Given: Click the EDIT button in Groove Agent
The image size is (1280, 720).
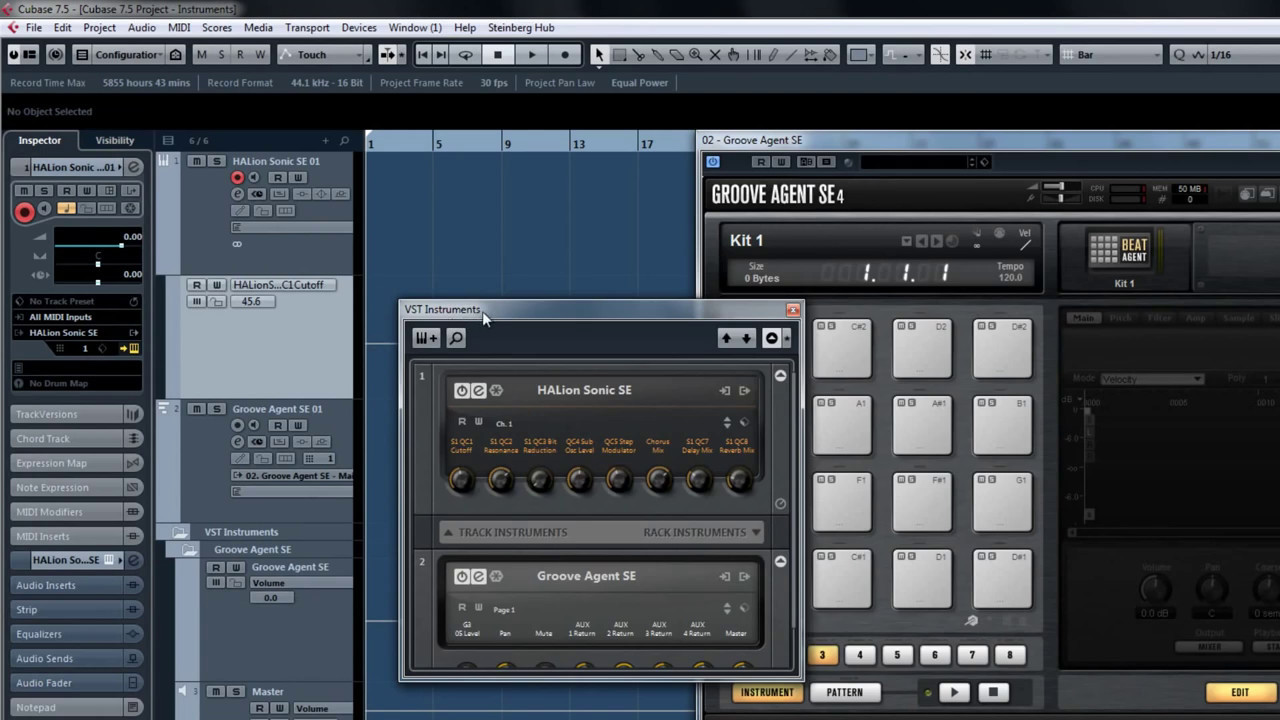Looking at the screenshot, I should [x=1240, y=692].
